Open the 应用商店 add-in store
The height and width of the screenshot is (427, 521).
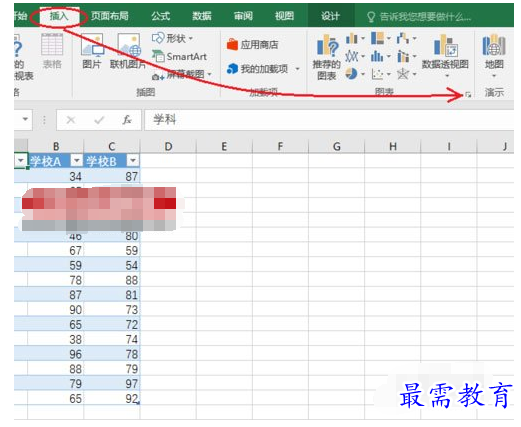coord(253,44)
